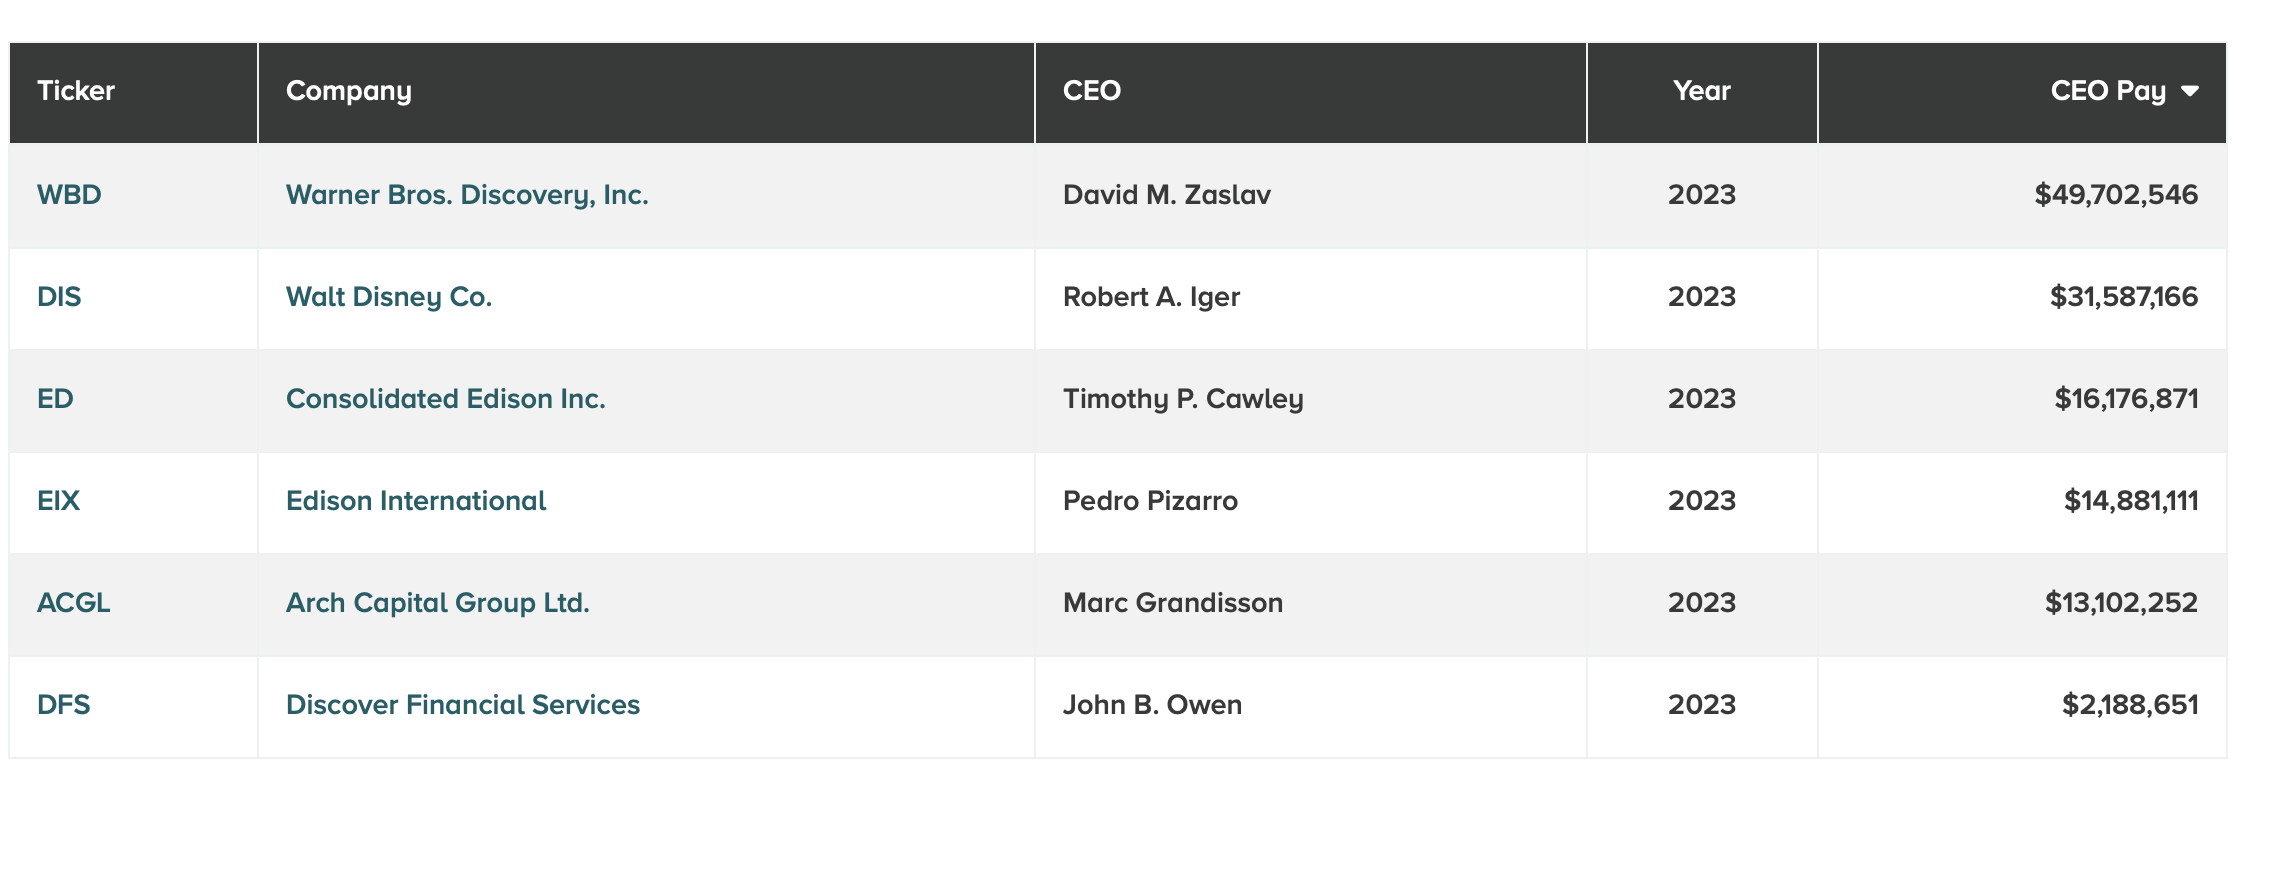Open Warner Bros. Discovery, Inc. link
2284x894 pixels.
(x=467, y=195)
